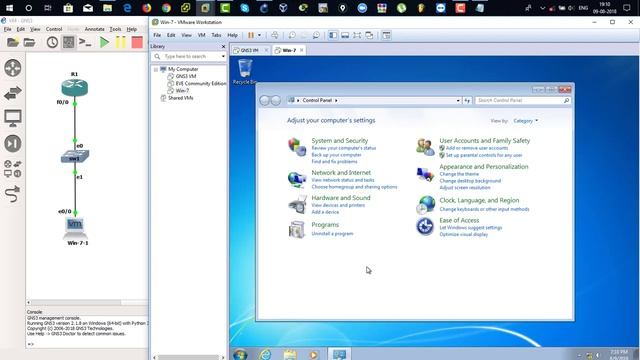This screenshot has height=360, width=640.
Task: Open User Accounts and Family Safety
Action: [484, 140]
